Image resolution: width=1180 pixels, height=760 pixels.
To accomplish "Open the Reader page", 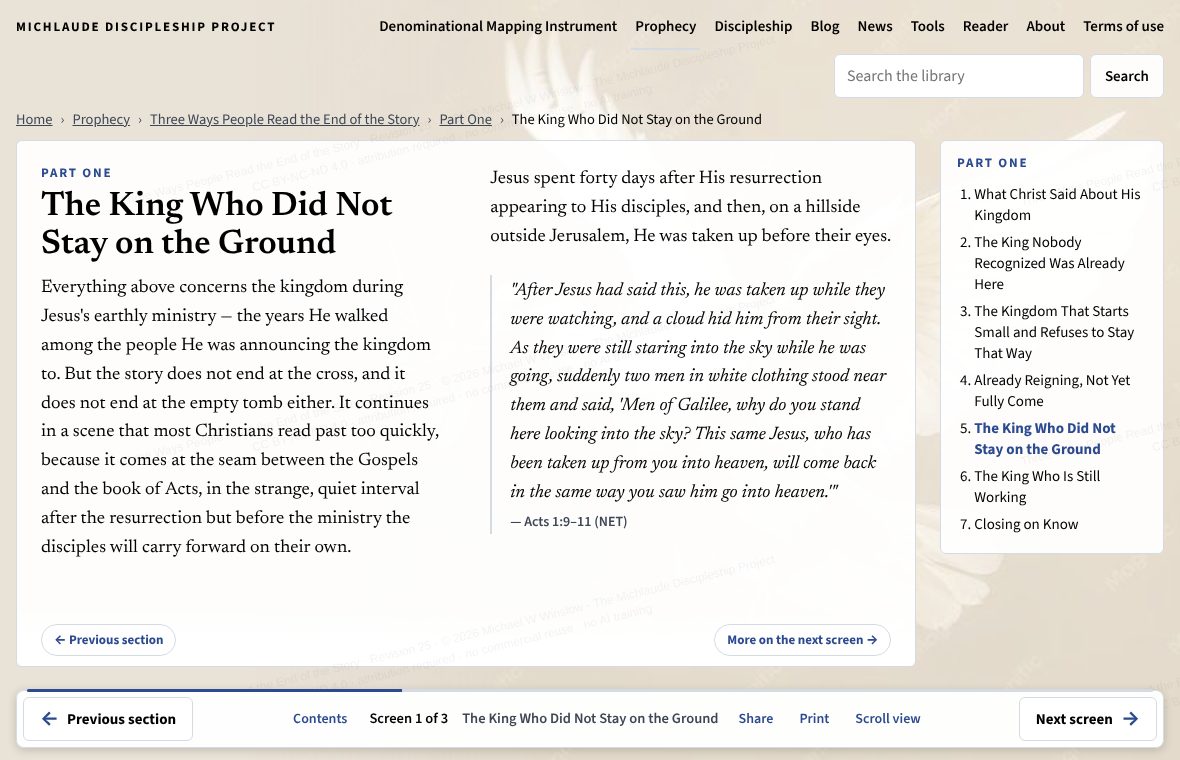I will [985, 26].
